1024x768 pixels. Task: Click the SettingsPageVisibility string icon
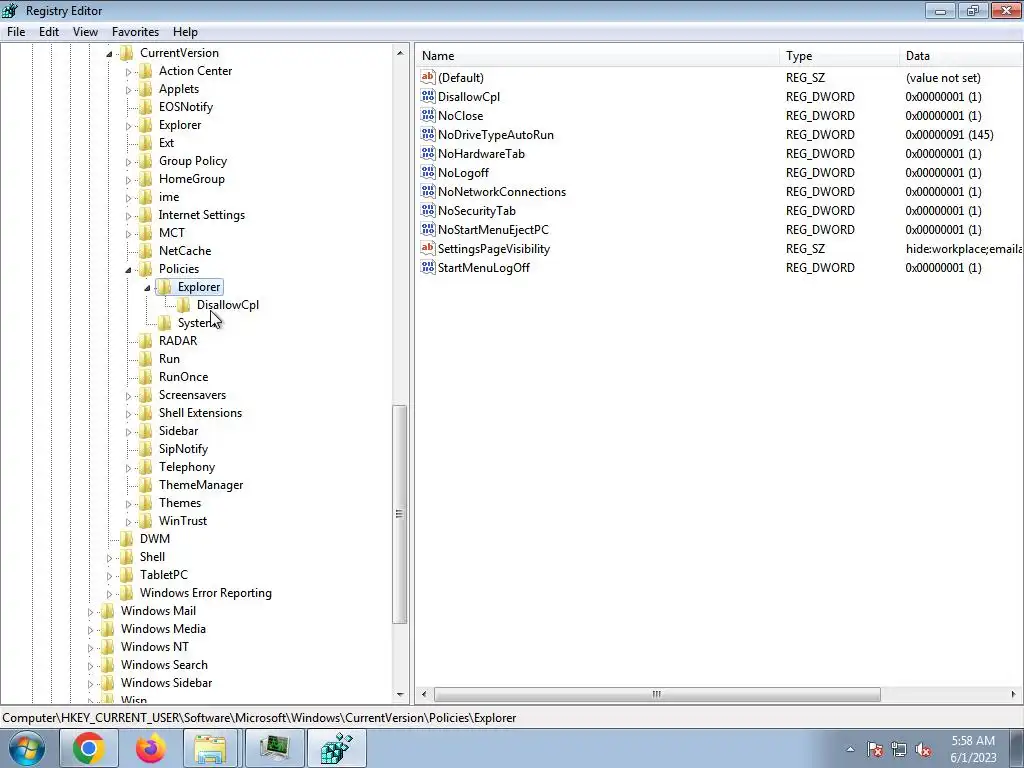[x=428, y=248]
